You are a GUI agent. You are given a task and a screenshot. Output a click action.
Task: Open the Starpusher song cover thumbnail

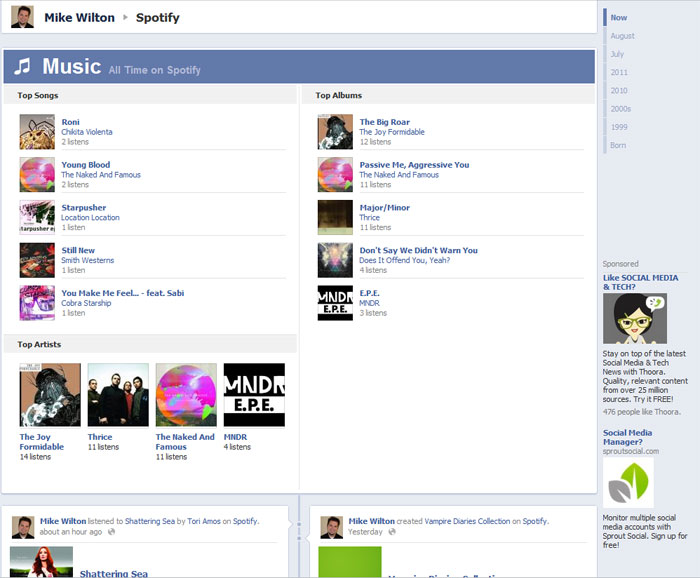37,217
